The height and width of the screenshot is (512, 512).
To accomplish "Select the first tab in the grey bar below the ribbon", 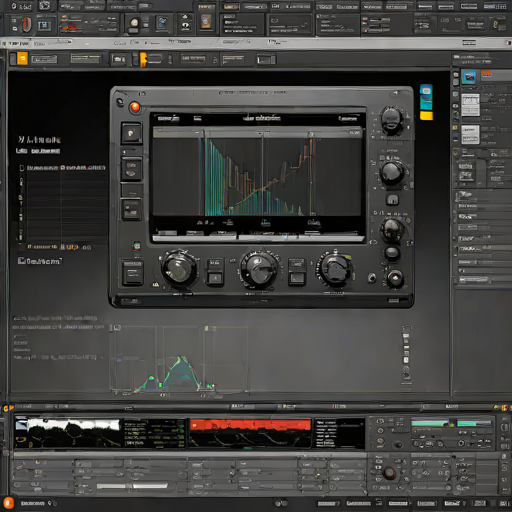I will pos(18,44).
